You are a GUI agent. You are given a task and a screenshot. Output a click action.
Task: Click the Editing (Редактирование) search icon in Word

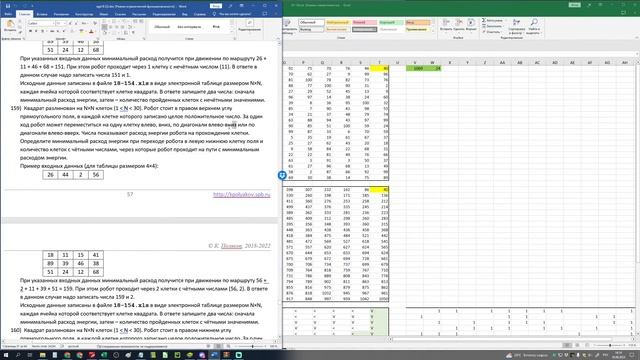tap(249, 22)
